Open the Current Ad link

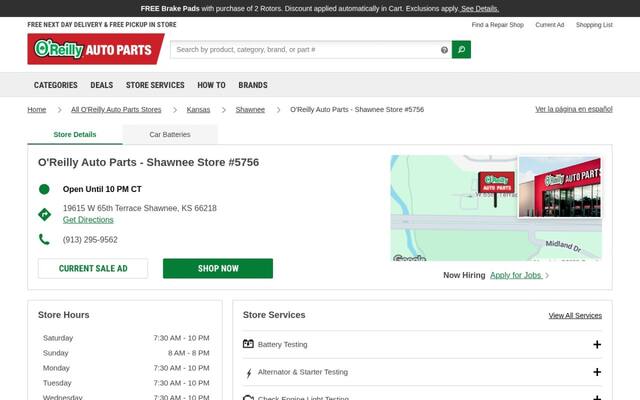pyautogui.click(x=550, y=24)
